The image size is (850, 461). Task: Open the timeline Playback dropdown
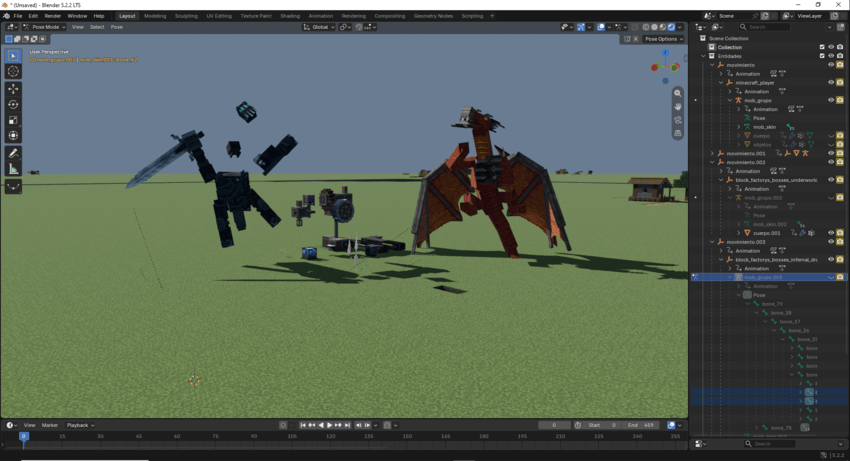point(80,425)
